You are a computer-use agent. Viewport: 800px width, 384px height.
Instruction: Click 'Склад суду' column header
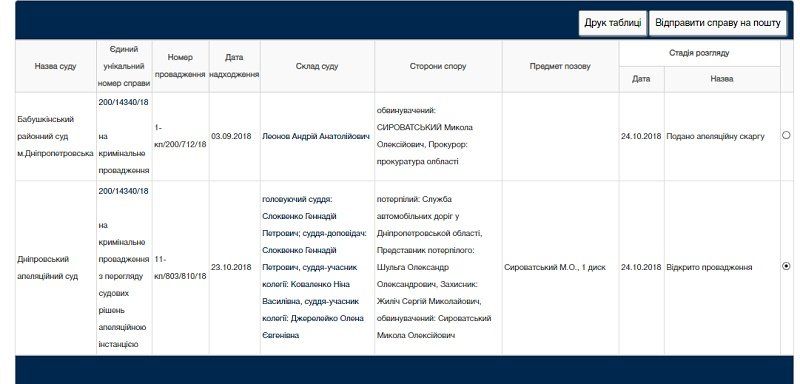point(317,66)
